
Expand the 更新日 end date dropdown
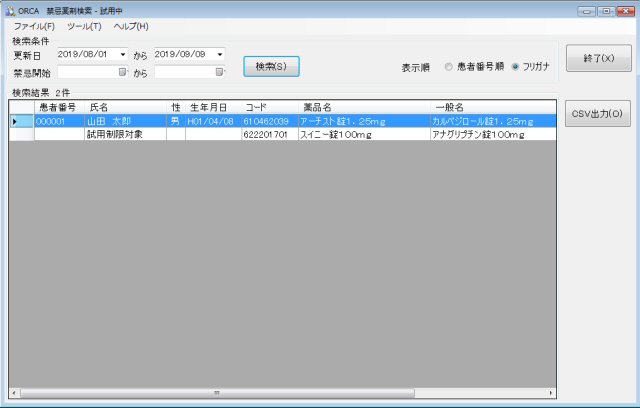click(220, 54)
